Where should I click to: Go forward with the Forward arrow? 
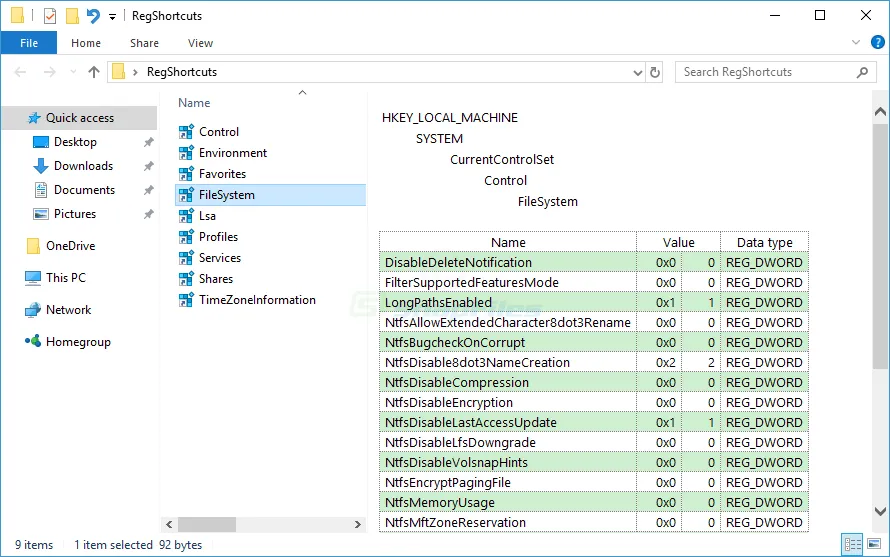[x=50, y=72]
